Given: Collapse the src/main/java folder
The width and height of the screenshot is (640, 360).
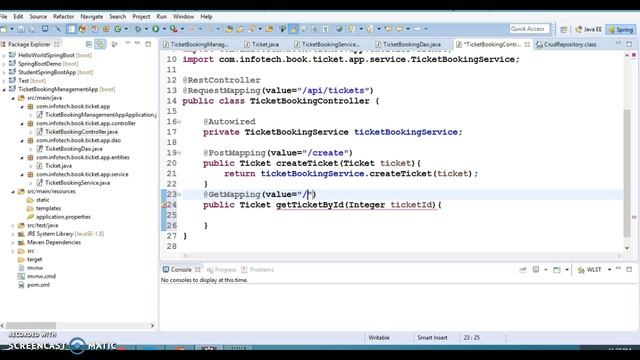Looking at the screenshot, I should [x=13, y=98].
